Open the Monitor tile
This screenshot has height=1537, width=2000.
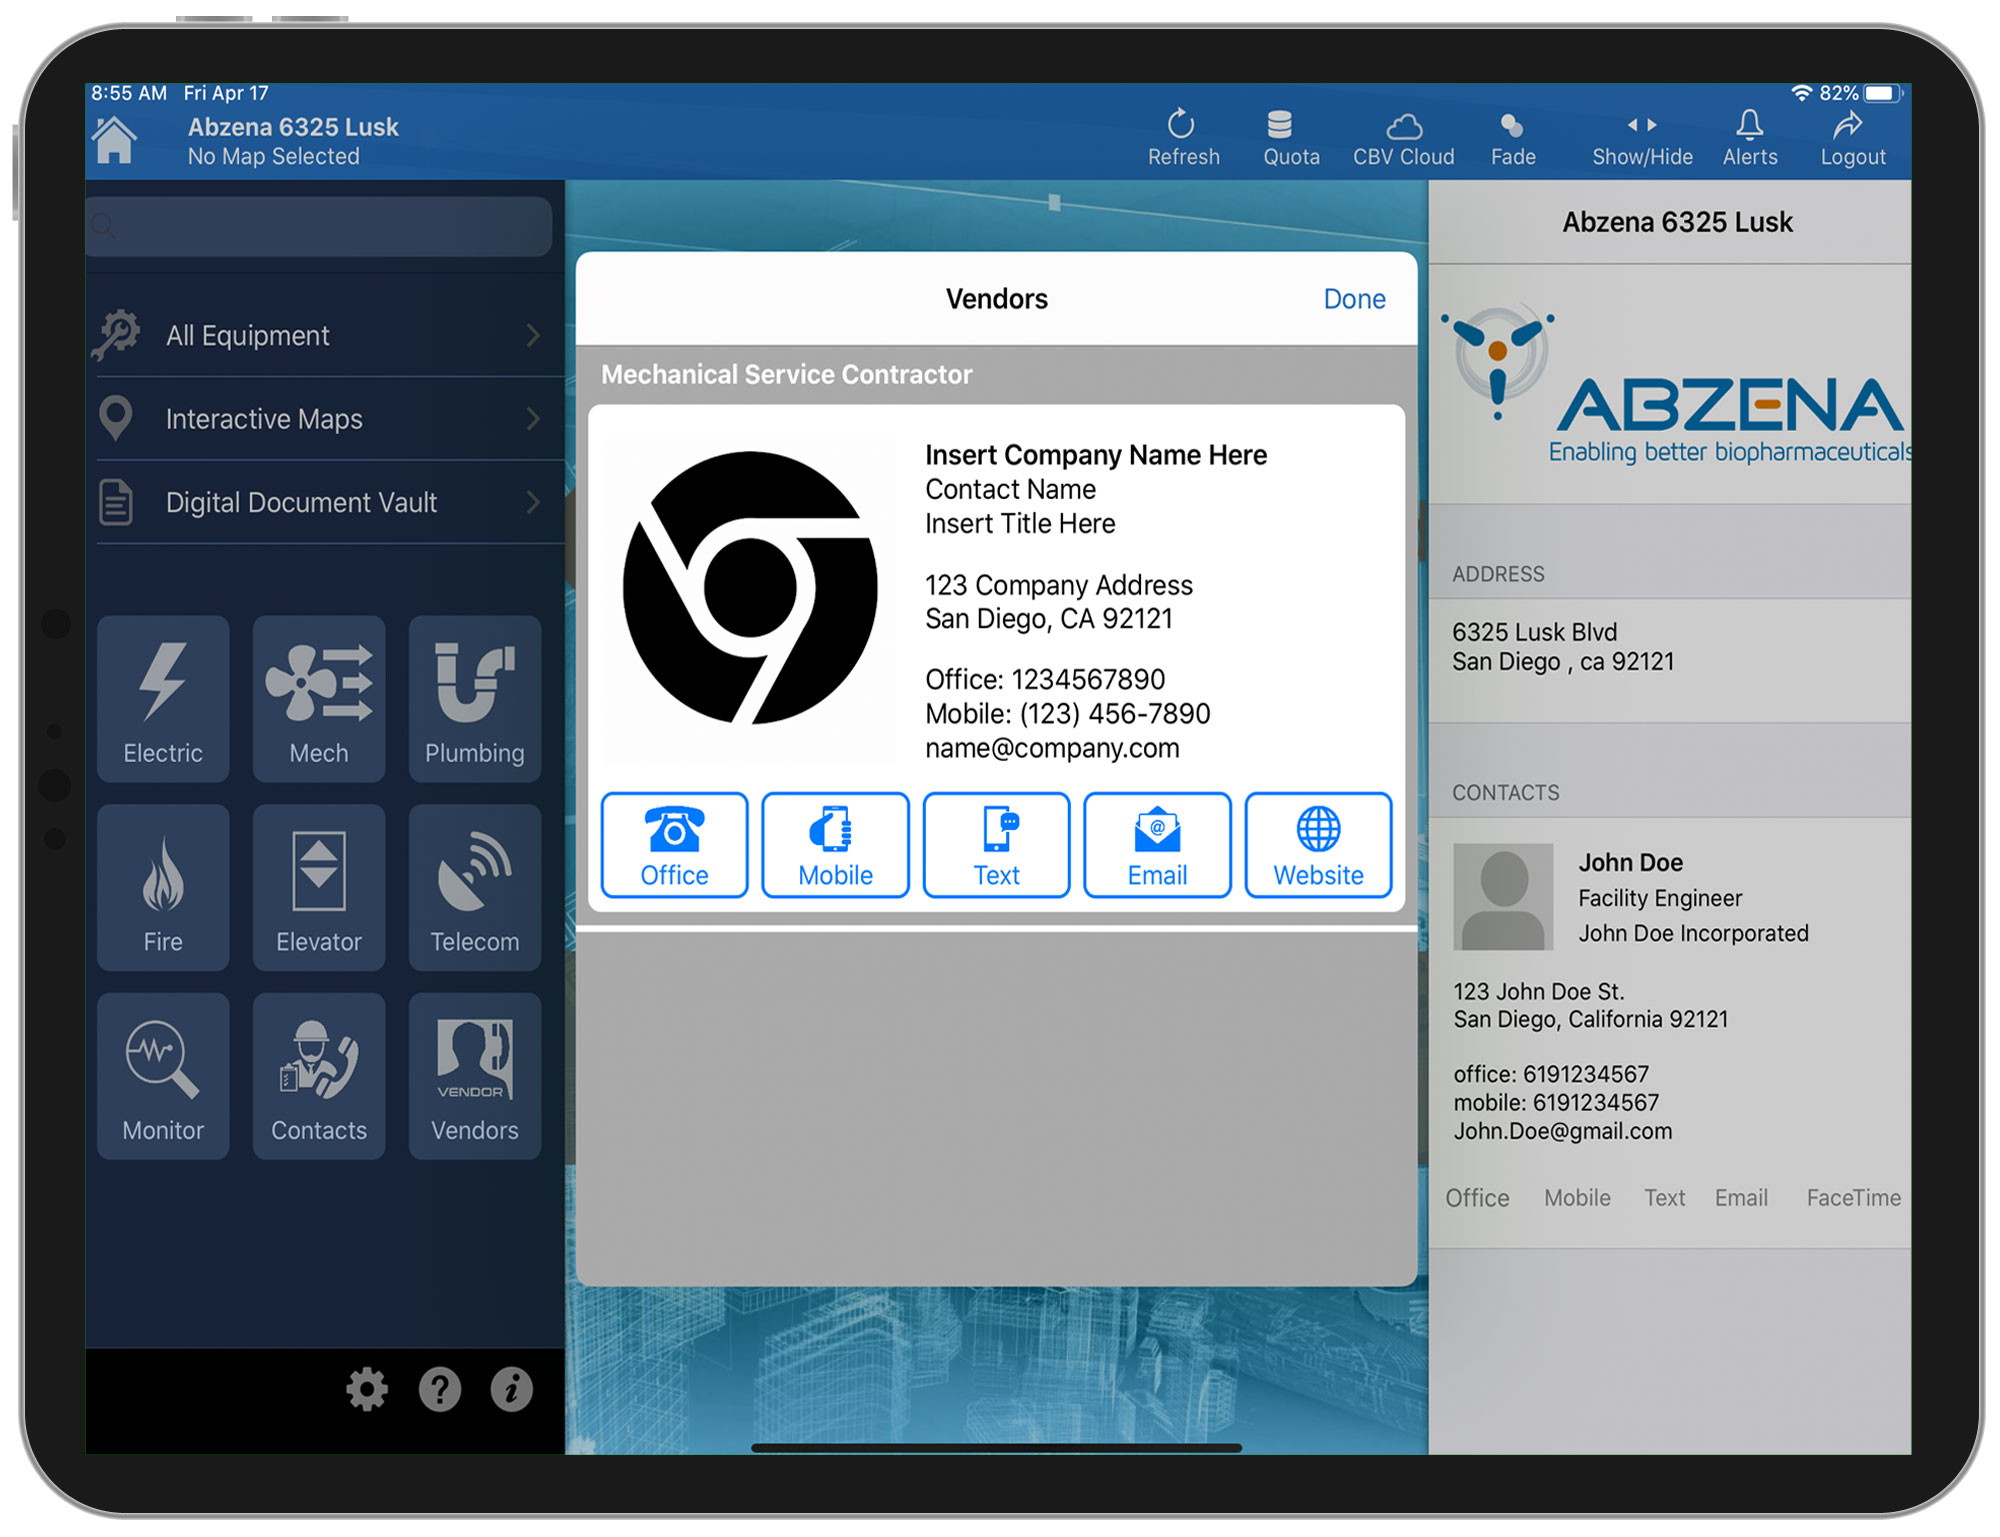point(163,1076)
